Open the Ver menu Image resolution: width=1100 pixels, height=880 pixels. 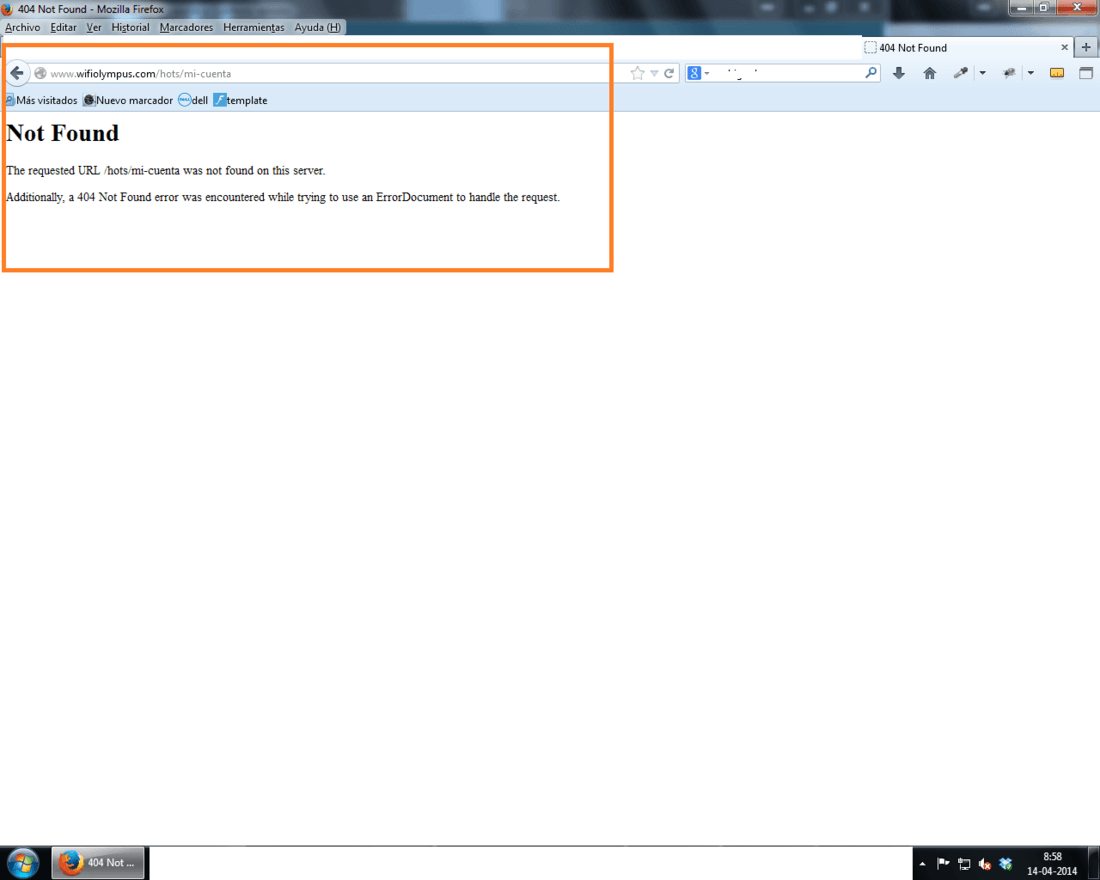pos(94,27)
